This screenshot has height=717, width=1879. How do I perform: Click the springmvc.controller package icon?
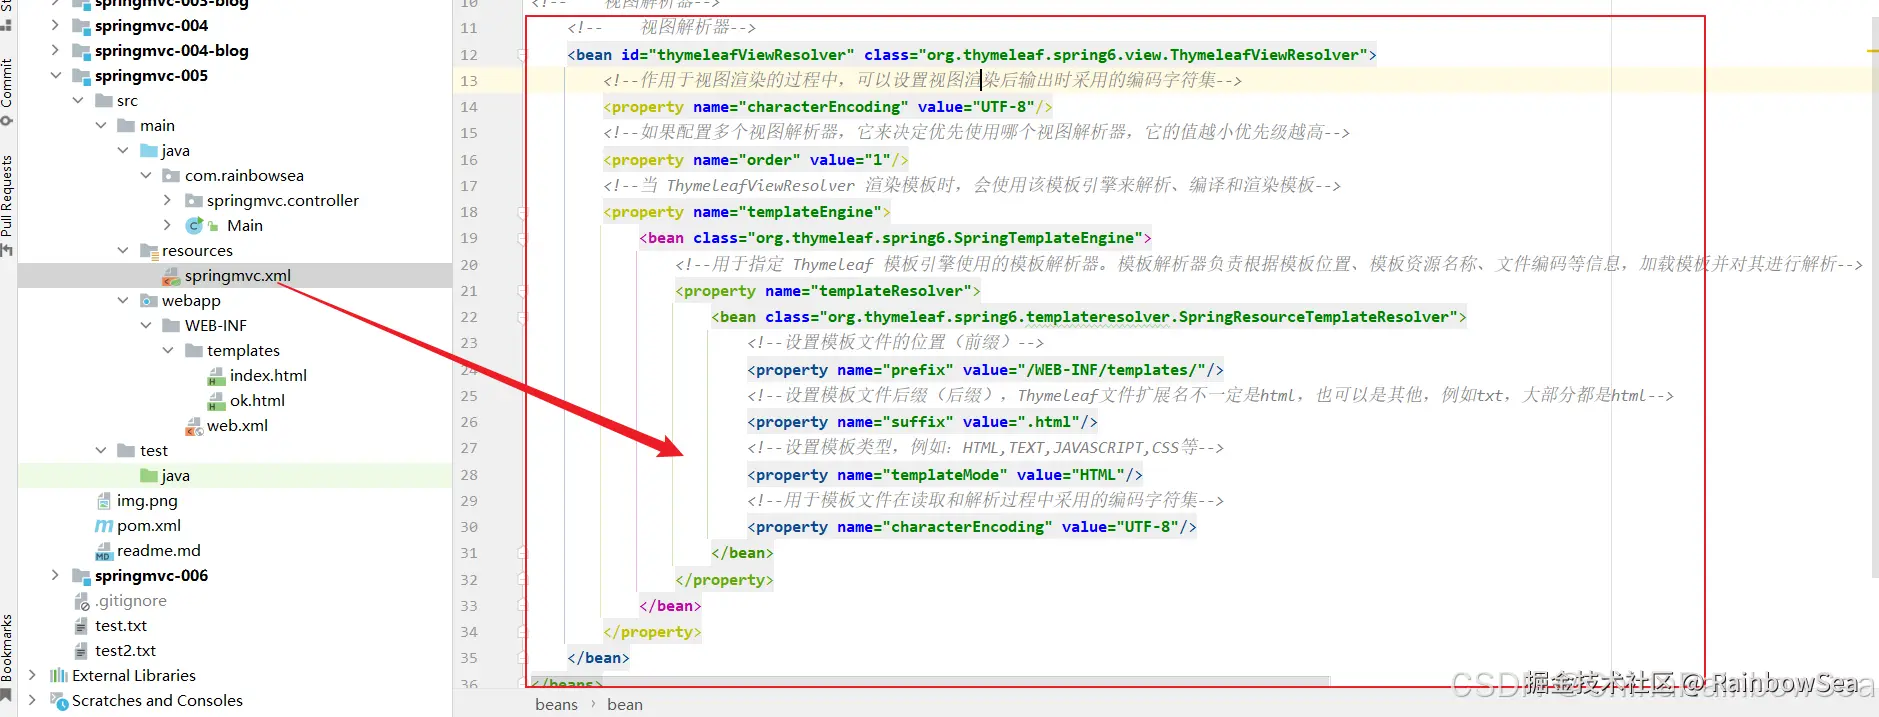point(194,201)
